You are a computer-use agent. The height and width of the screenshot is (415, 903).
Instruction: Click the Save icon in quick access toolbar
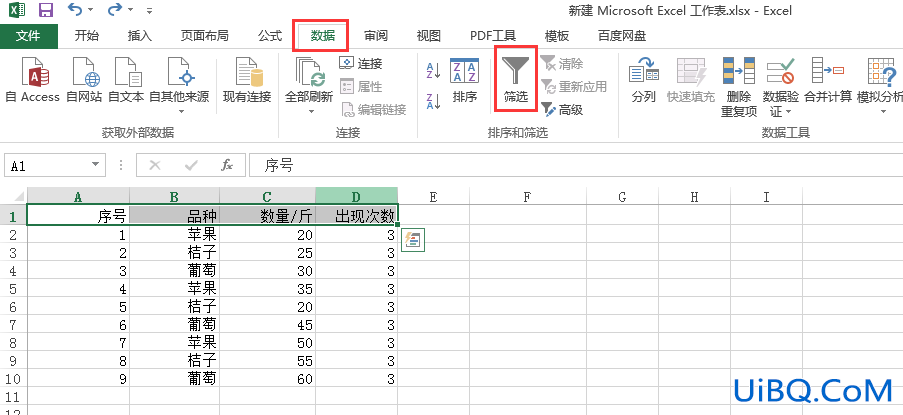[x=45, y=10]
